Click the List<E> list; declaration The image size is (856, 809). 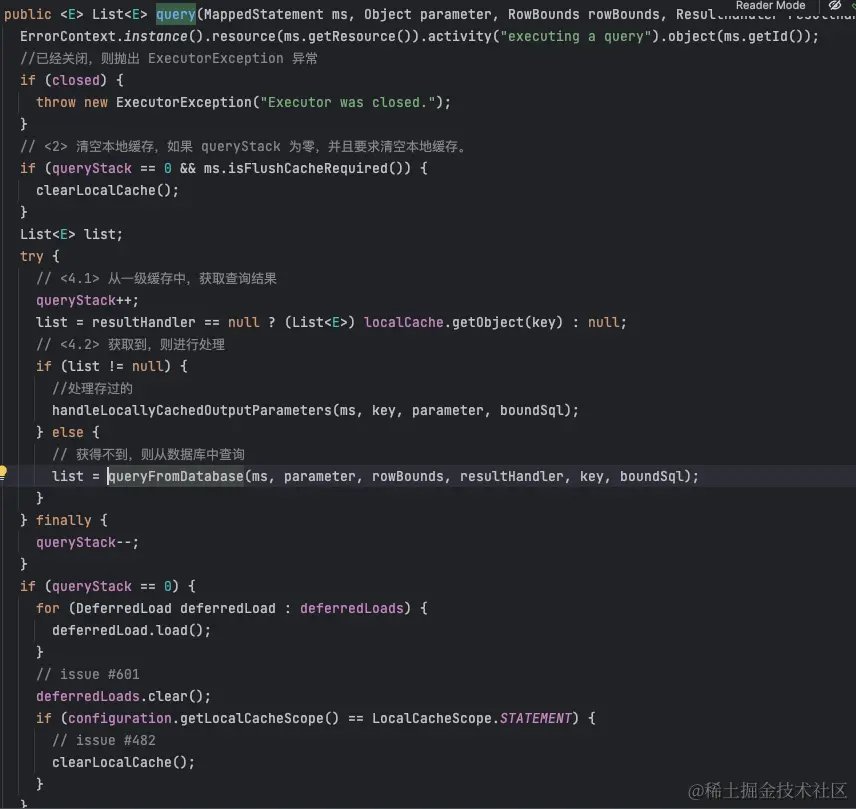pos(72,234)
